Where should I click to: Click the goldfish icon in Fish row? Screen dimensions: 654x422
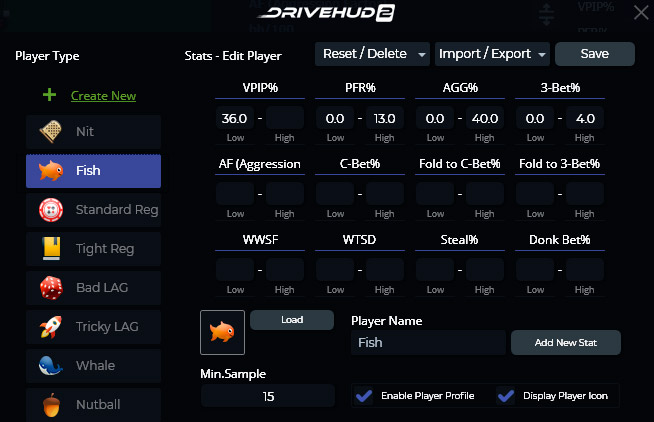(51, 171)
